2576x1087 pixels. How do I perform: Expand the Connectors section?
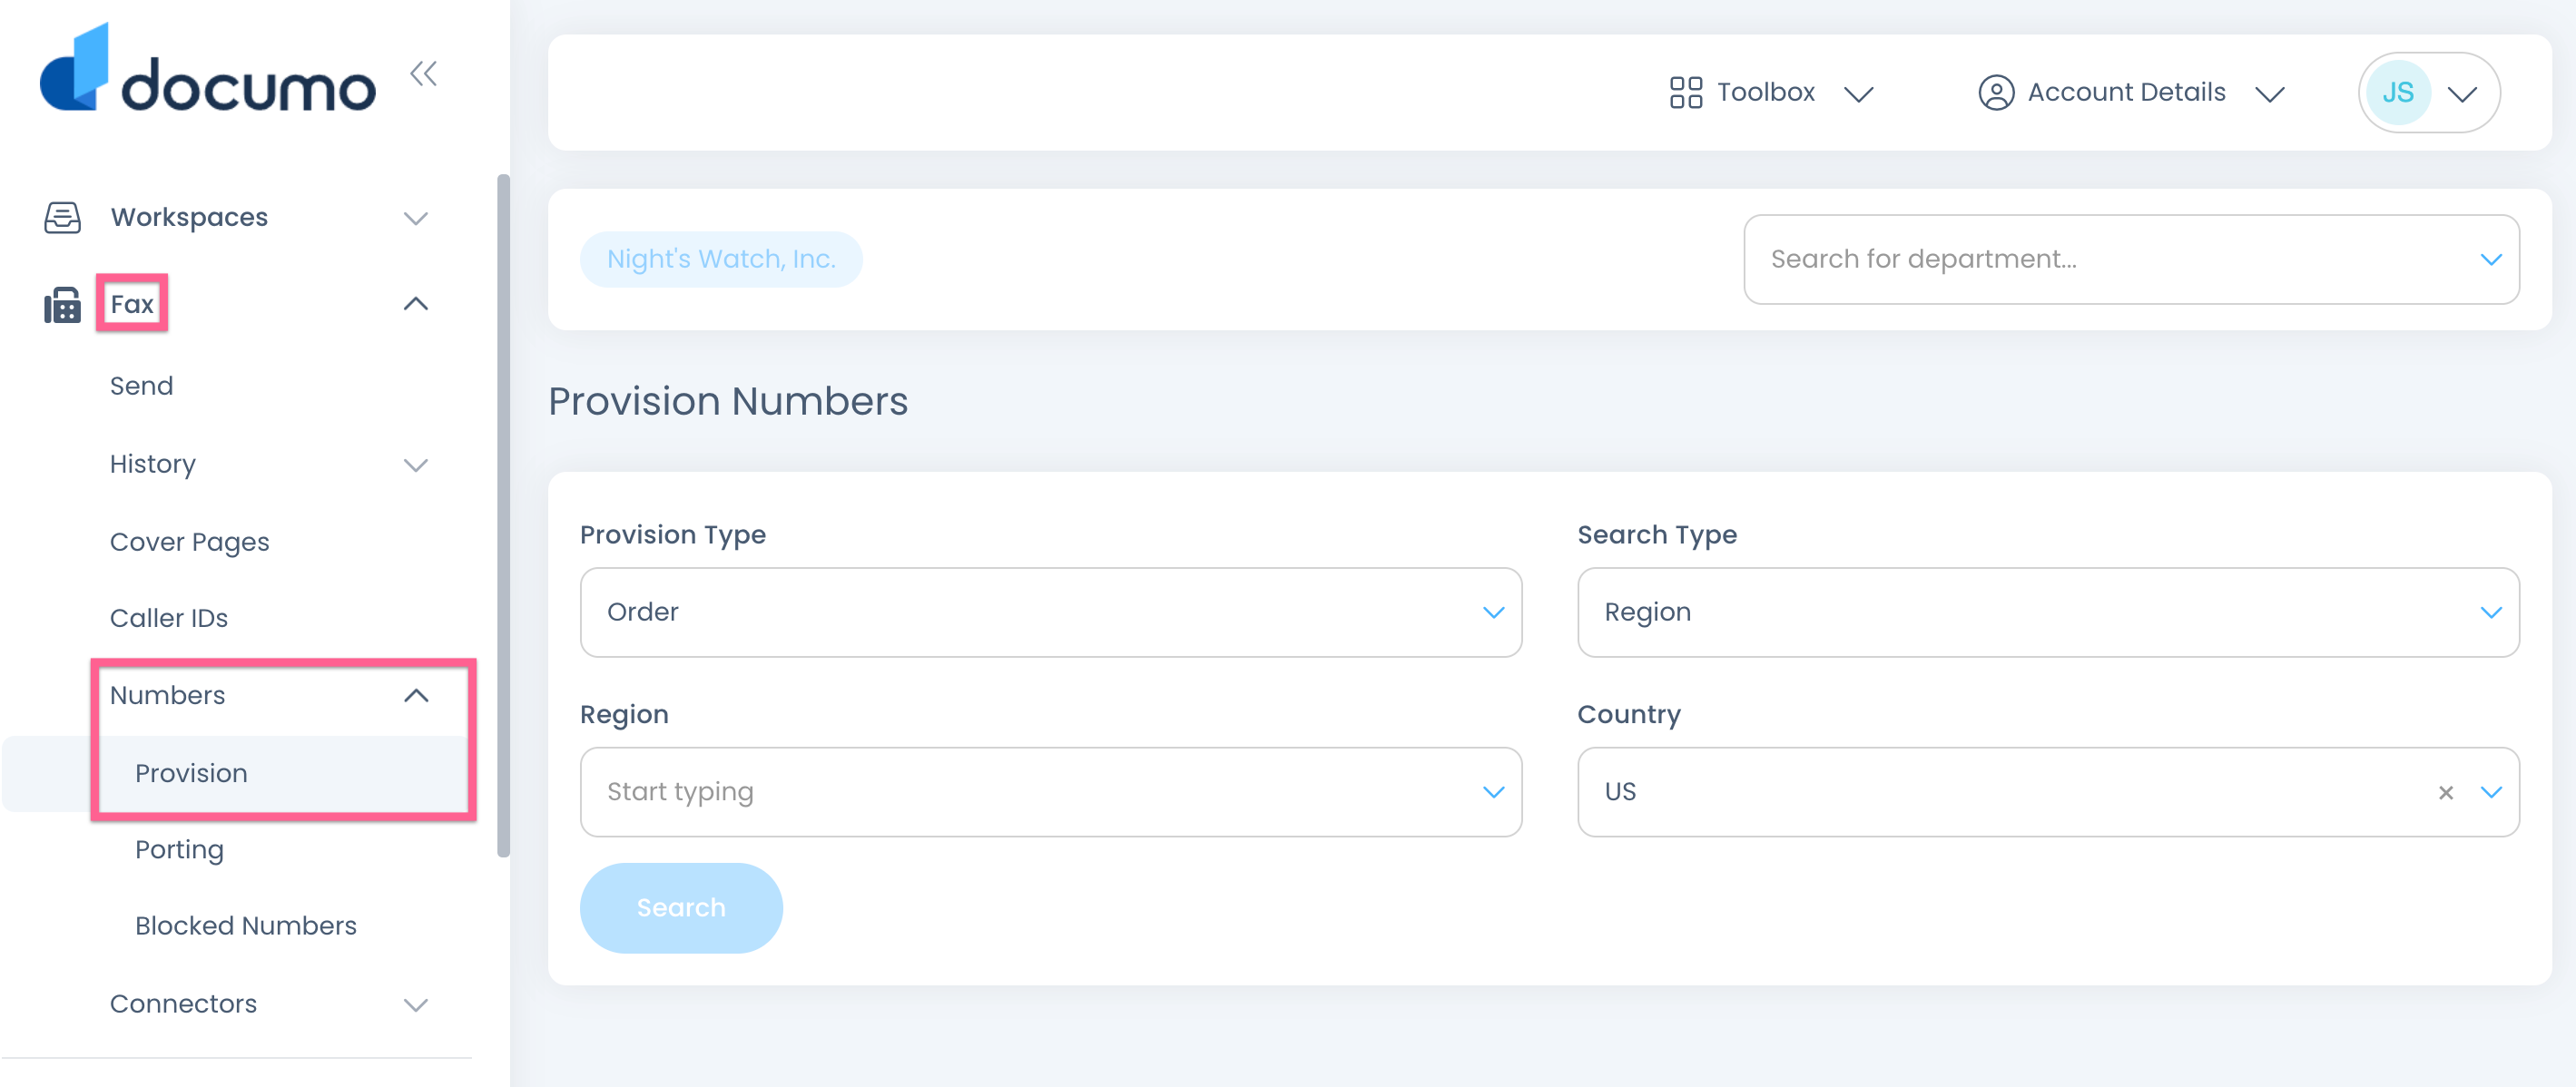tap(416, 1004)
